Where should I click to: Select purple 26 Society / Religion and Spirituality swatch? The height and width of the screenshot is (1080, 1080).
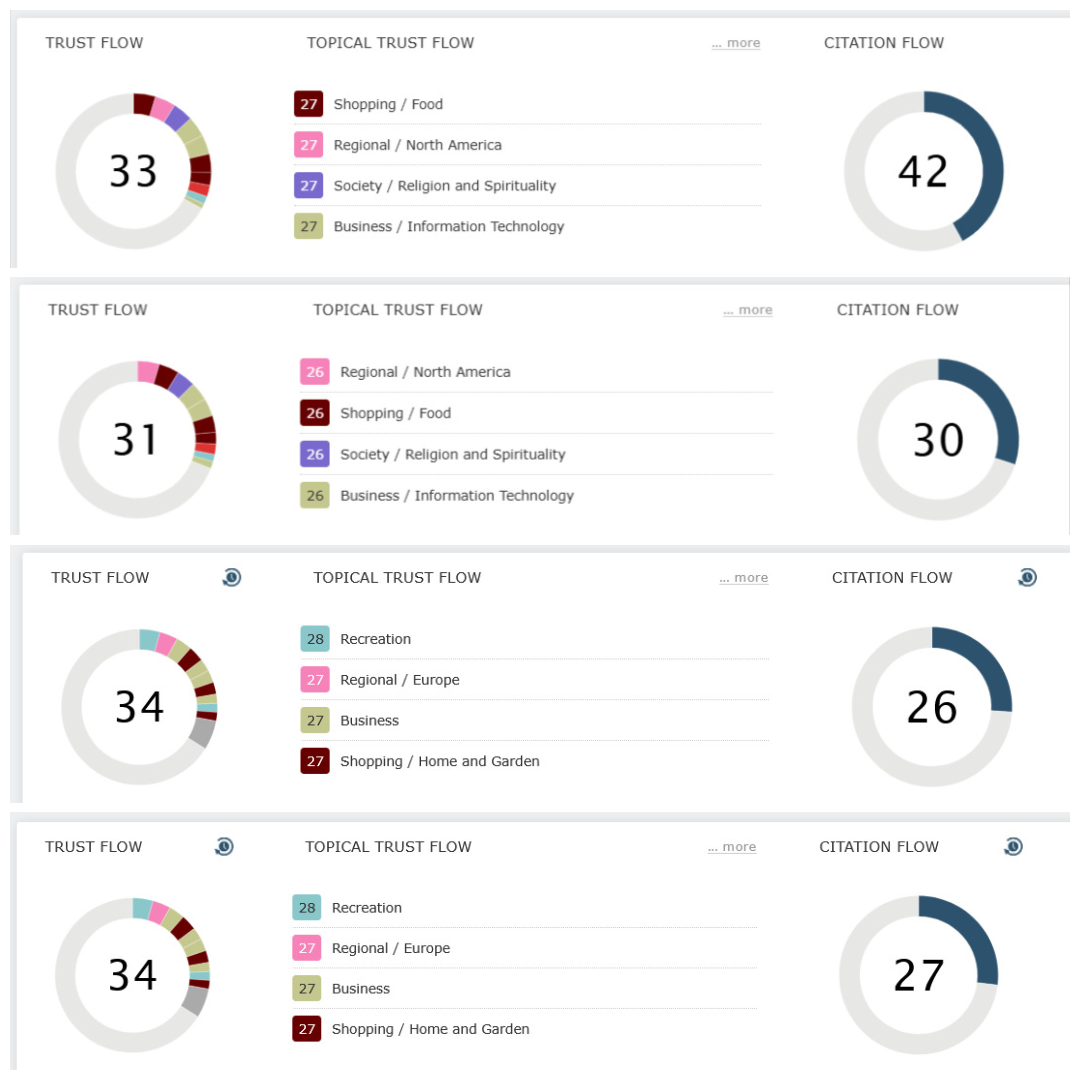pos(315,454)
